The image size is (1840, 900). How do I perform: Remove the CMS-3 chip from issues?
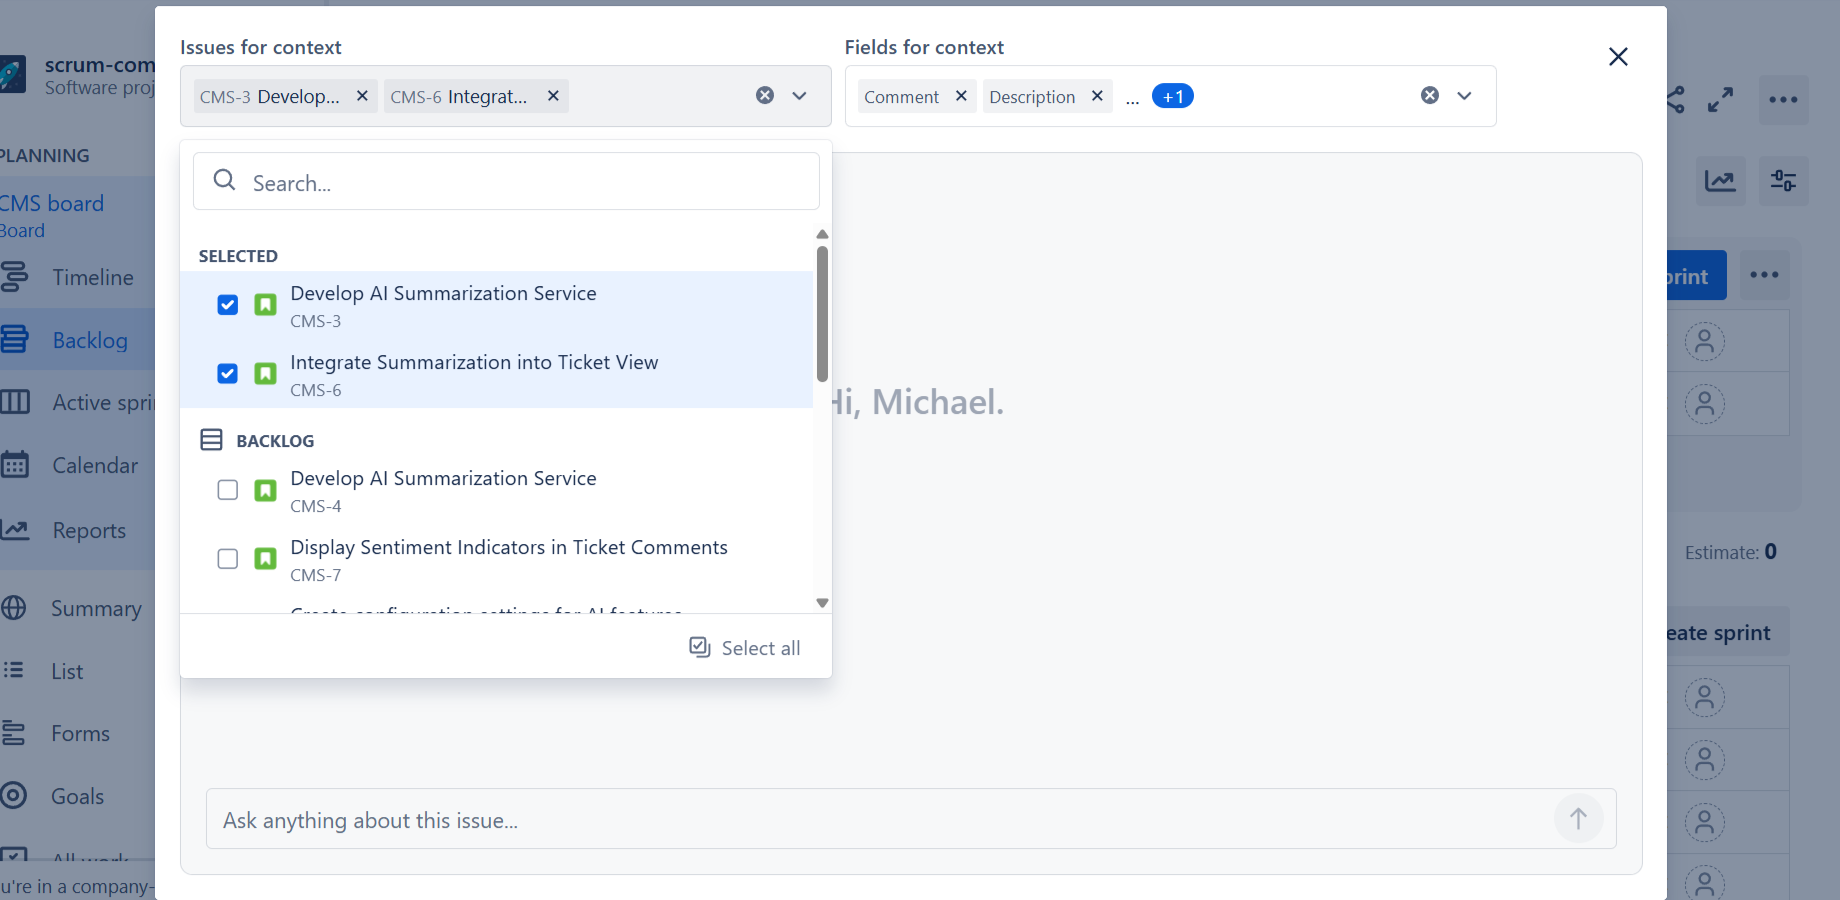[x=362, y=96]
